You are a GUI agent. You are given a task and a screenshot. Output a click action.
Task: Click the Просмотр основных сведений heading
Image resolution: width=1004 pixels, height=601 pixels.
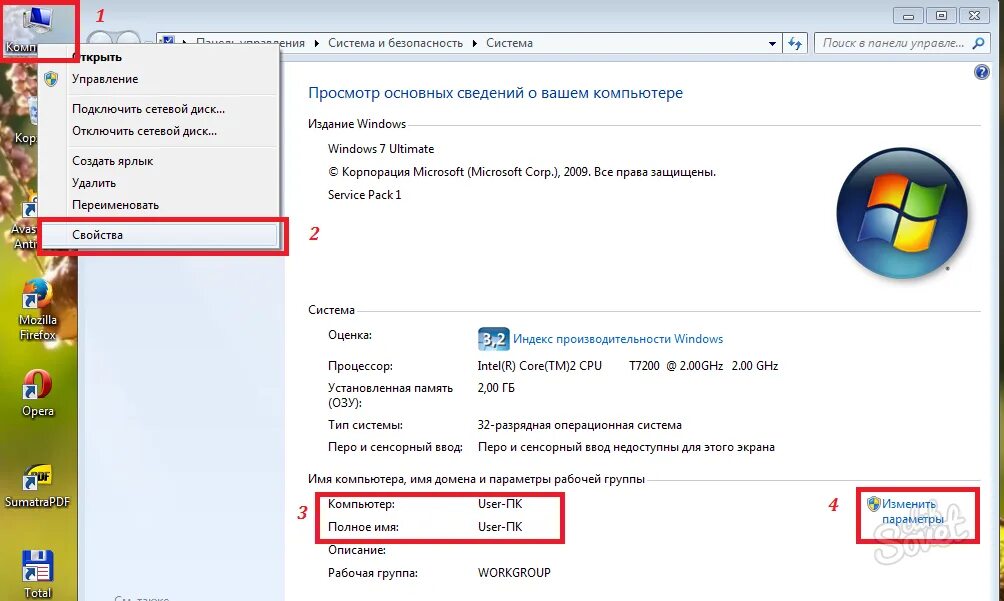pos(496,93)
